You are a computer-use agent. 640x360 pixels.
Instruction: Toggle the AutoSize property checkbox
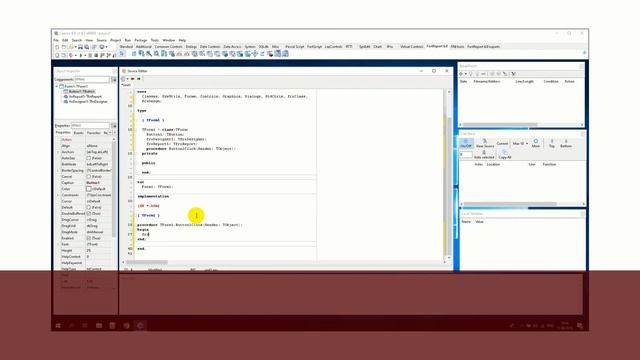click(89, 158)
